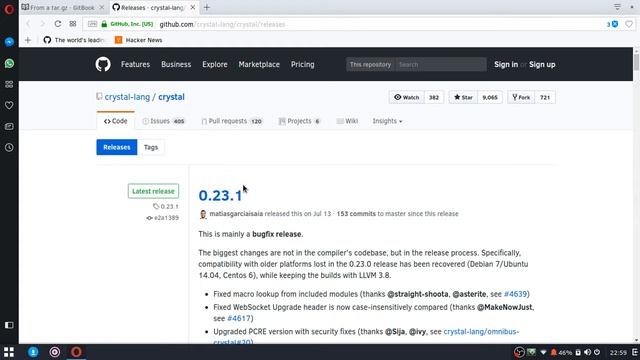The height and width of the screenshot is (360, 640).
Task: Open issue #4639 link
Action: (515, 294)
